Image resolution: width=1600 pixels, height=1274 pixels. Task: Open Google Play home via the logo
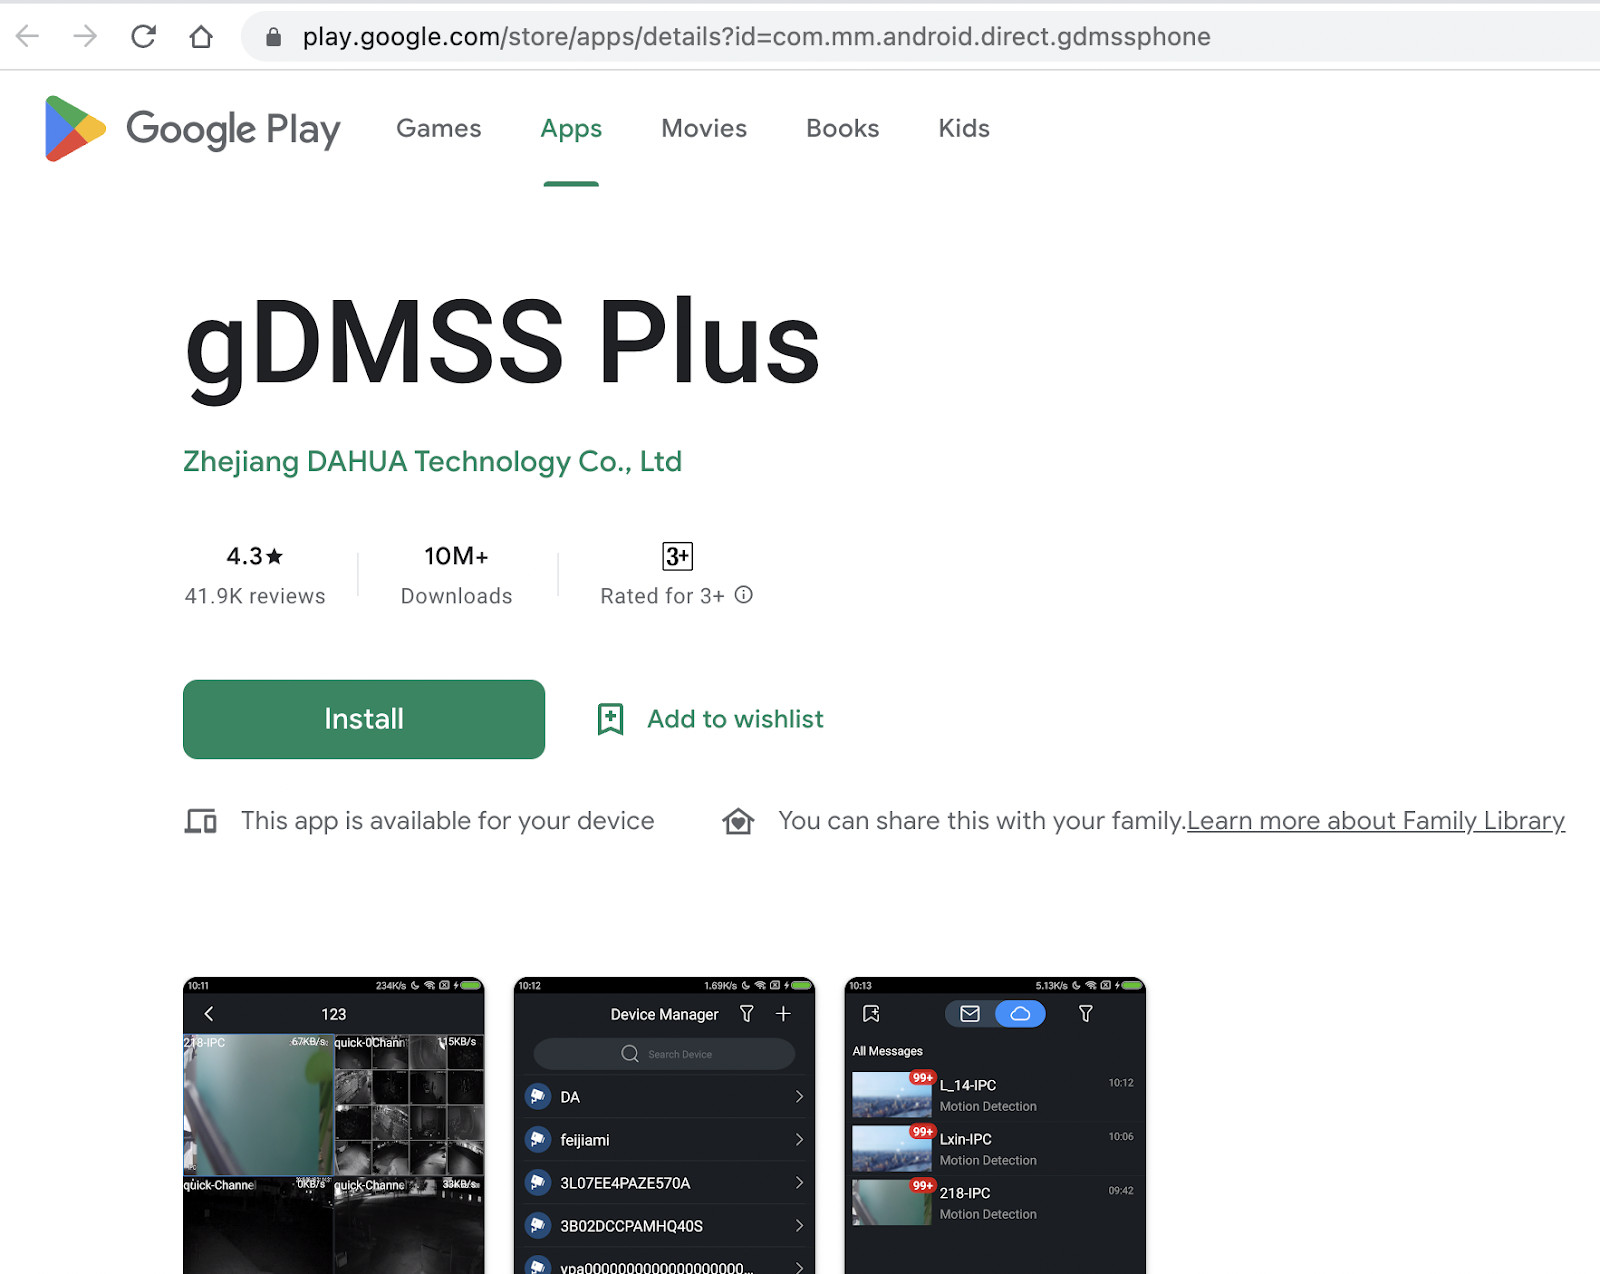point(192,129)
